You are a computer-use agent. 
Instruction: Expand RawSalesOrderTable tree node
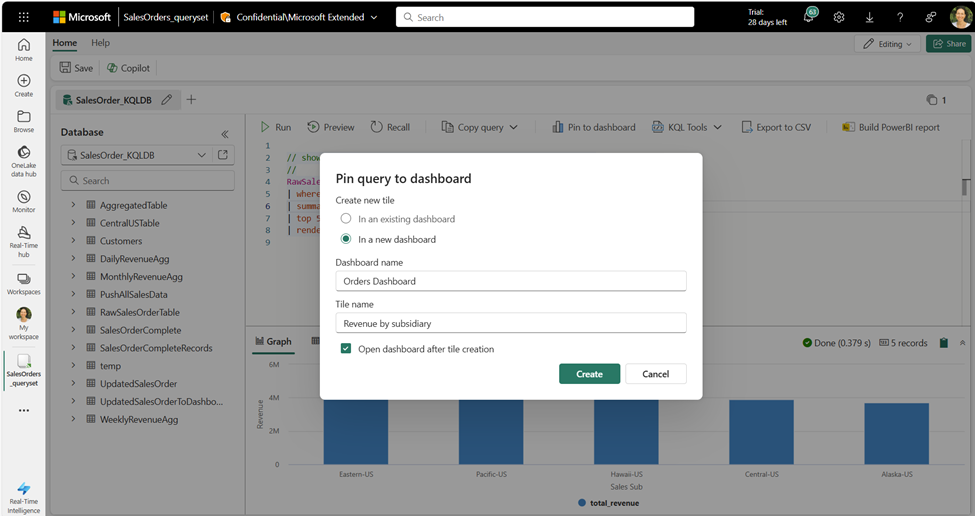73,312
